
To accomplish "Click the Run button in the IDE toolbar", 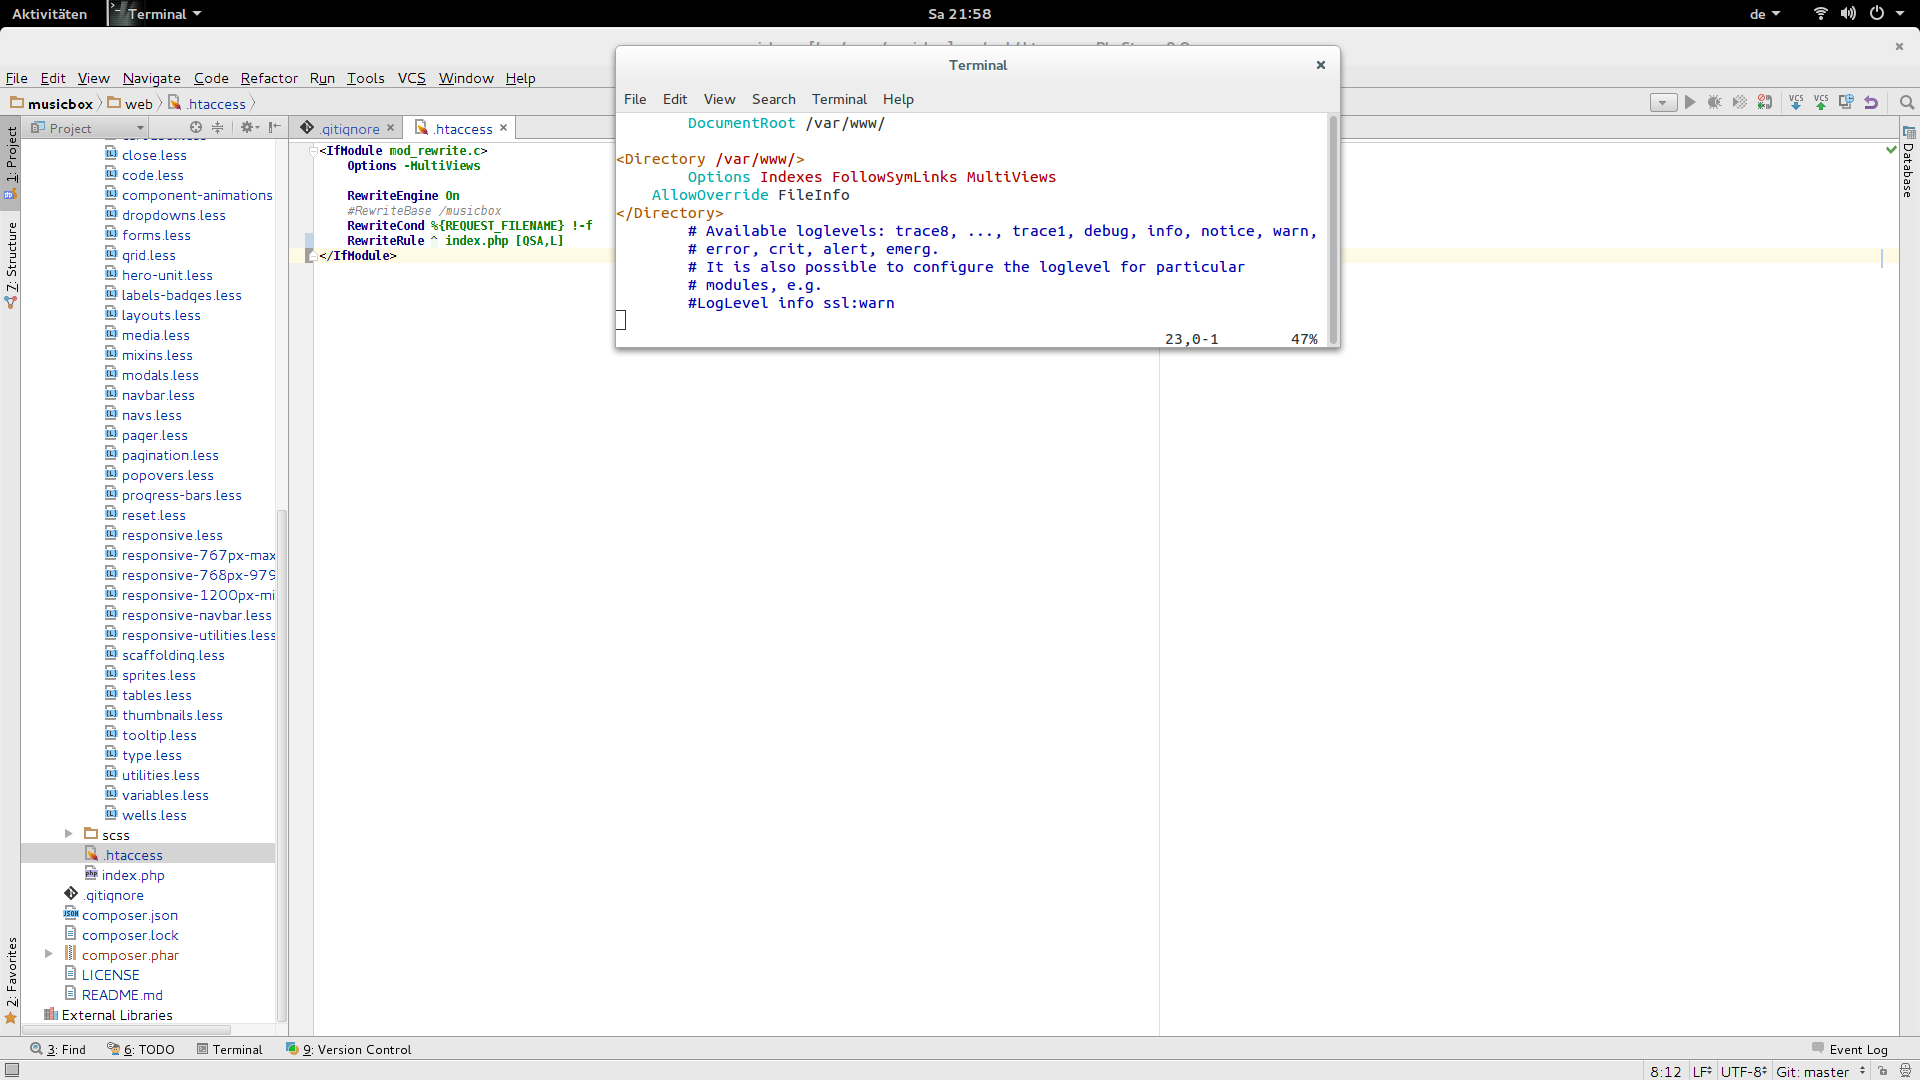I will point(1690,102).
